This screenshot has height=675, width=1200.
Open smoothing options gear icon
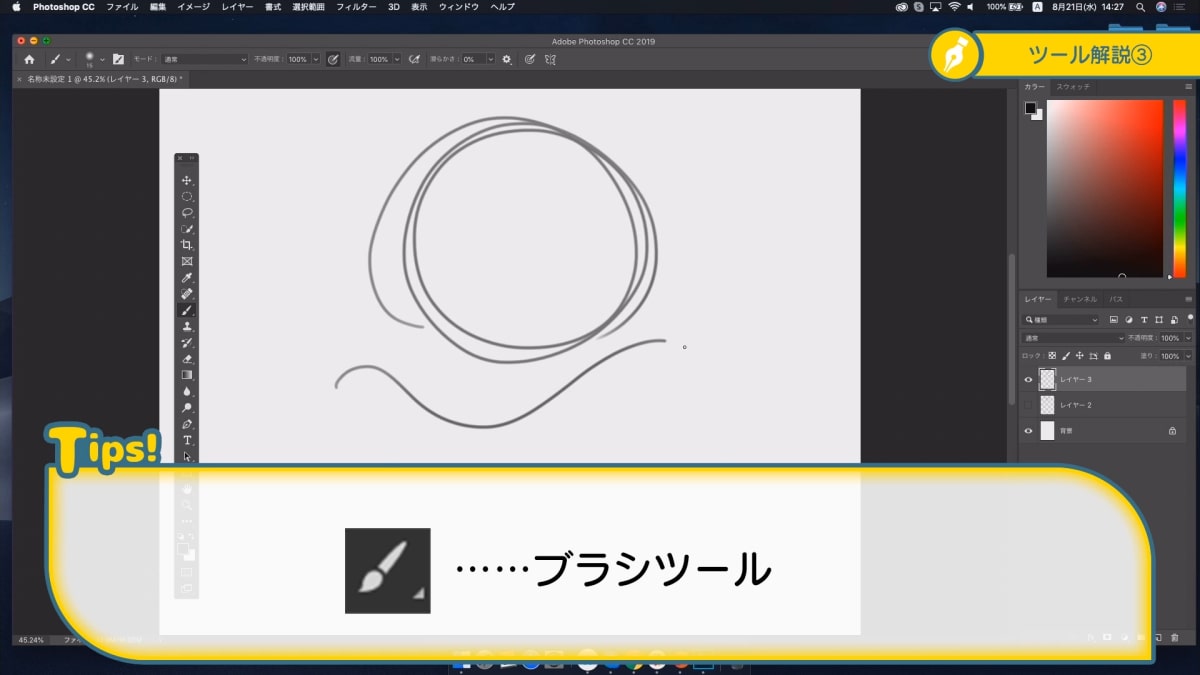[x=507, y=59]
